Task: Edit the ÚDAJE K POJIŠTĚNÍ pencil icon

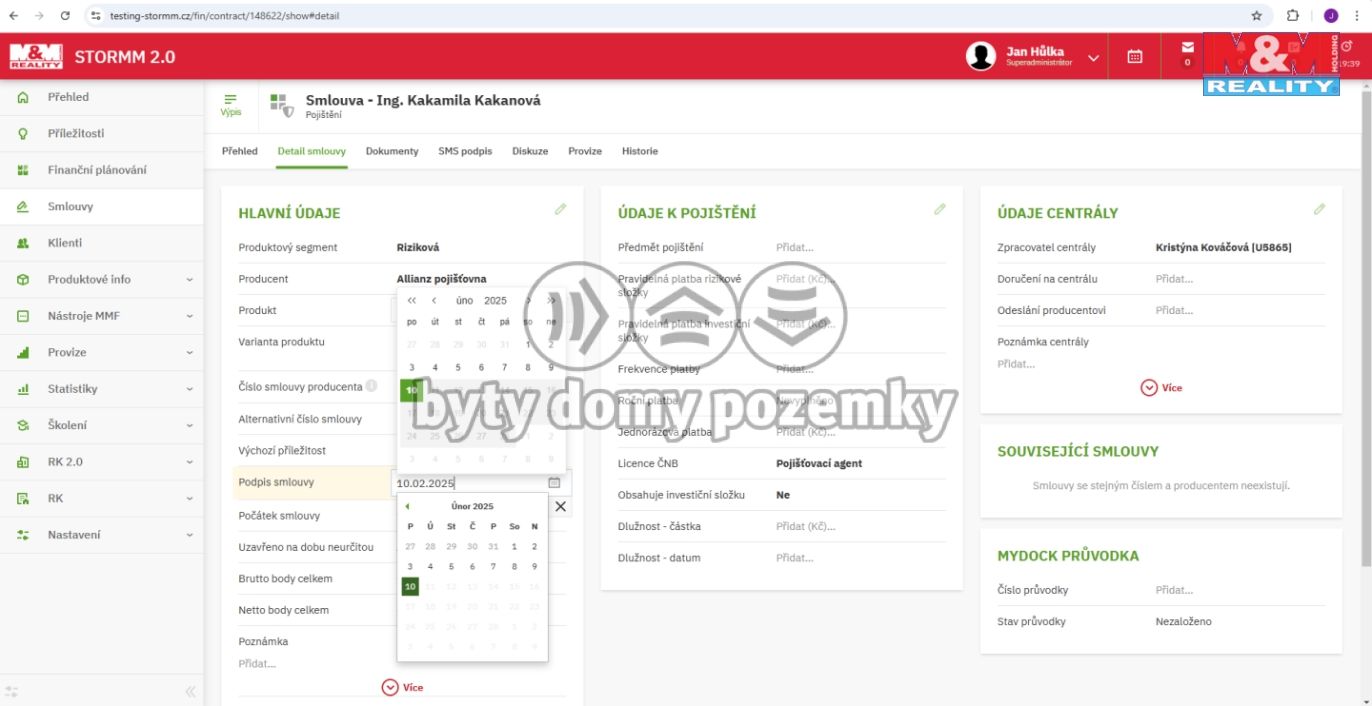Action: [939, 209]
